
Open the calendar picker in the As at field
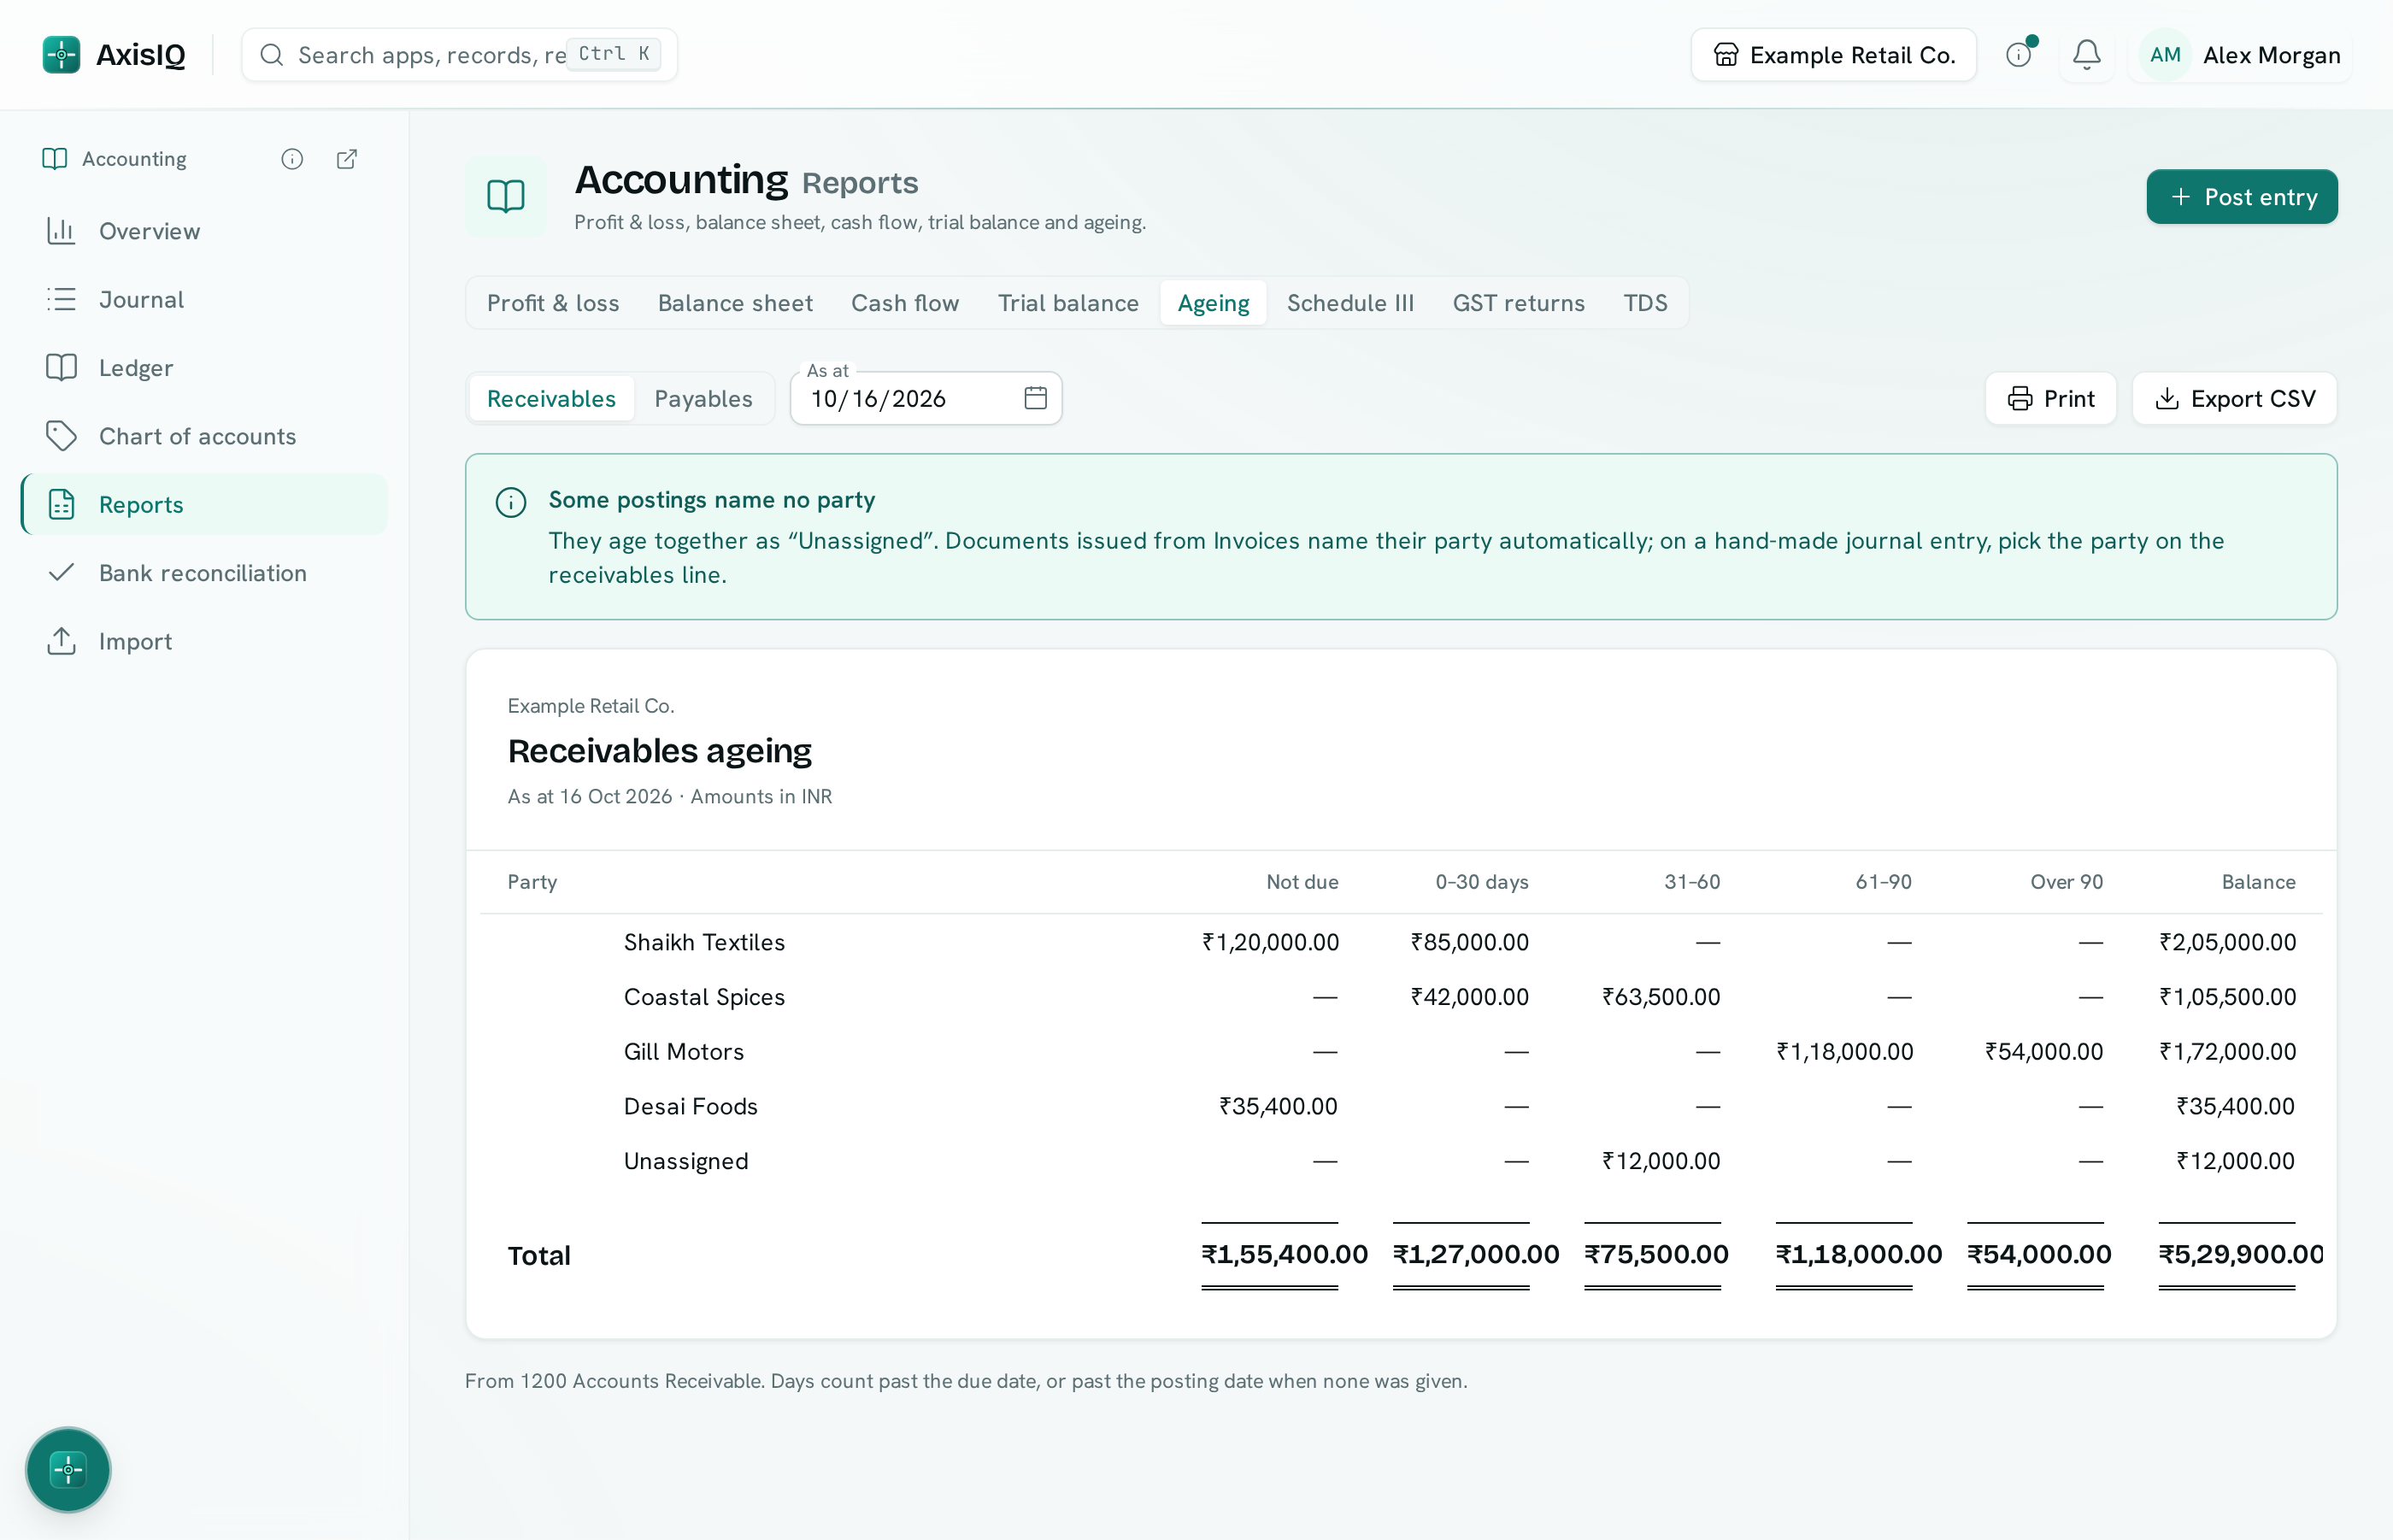(1035, 398)
